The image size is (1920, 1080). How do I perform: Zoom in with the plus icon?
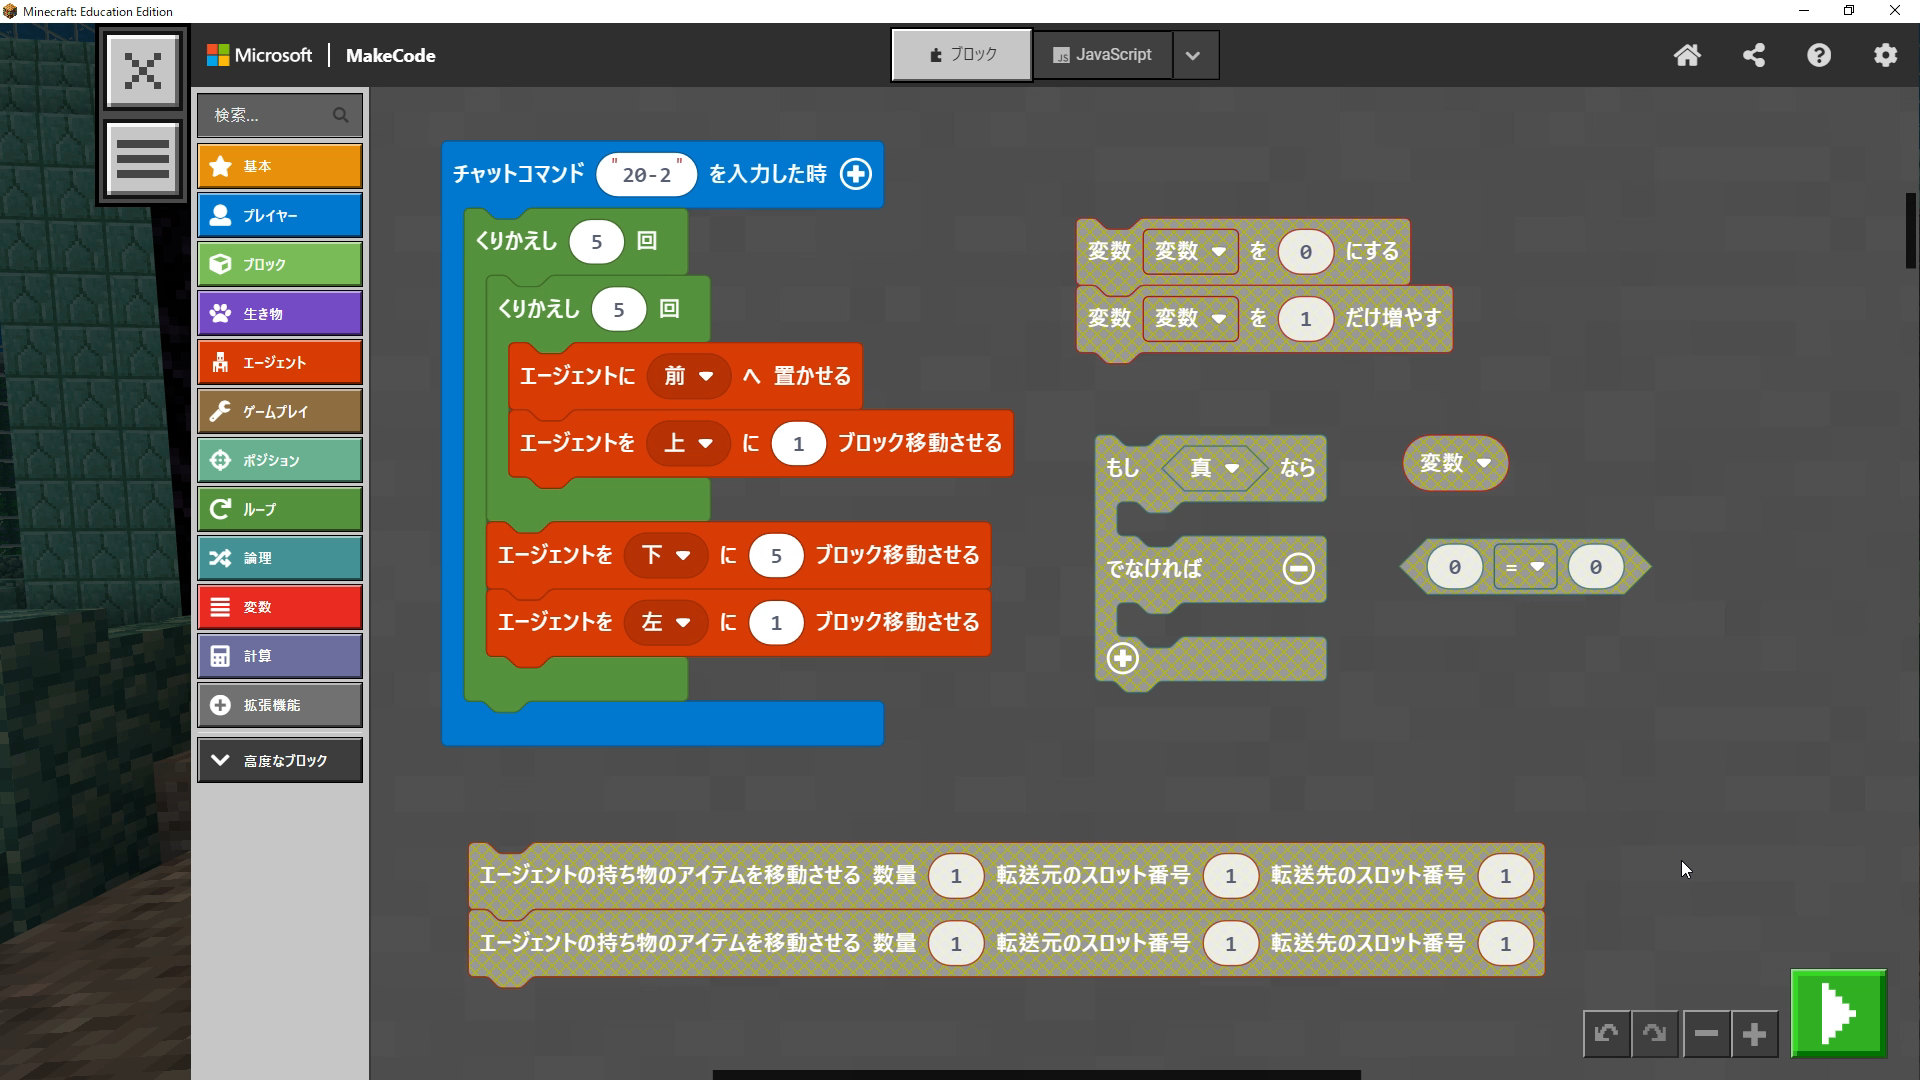pyautogui.click(x=1754, y=1034)
